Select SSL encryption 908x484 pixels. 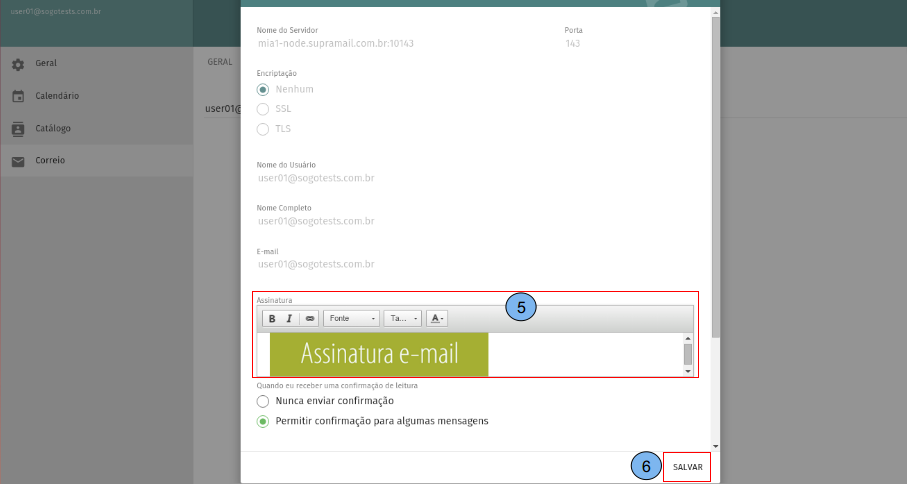(263, 109)
